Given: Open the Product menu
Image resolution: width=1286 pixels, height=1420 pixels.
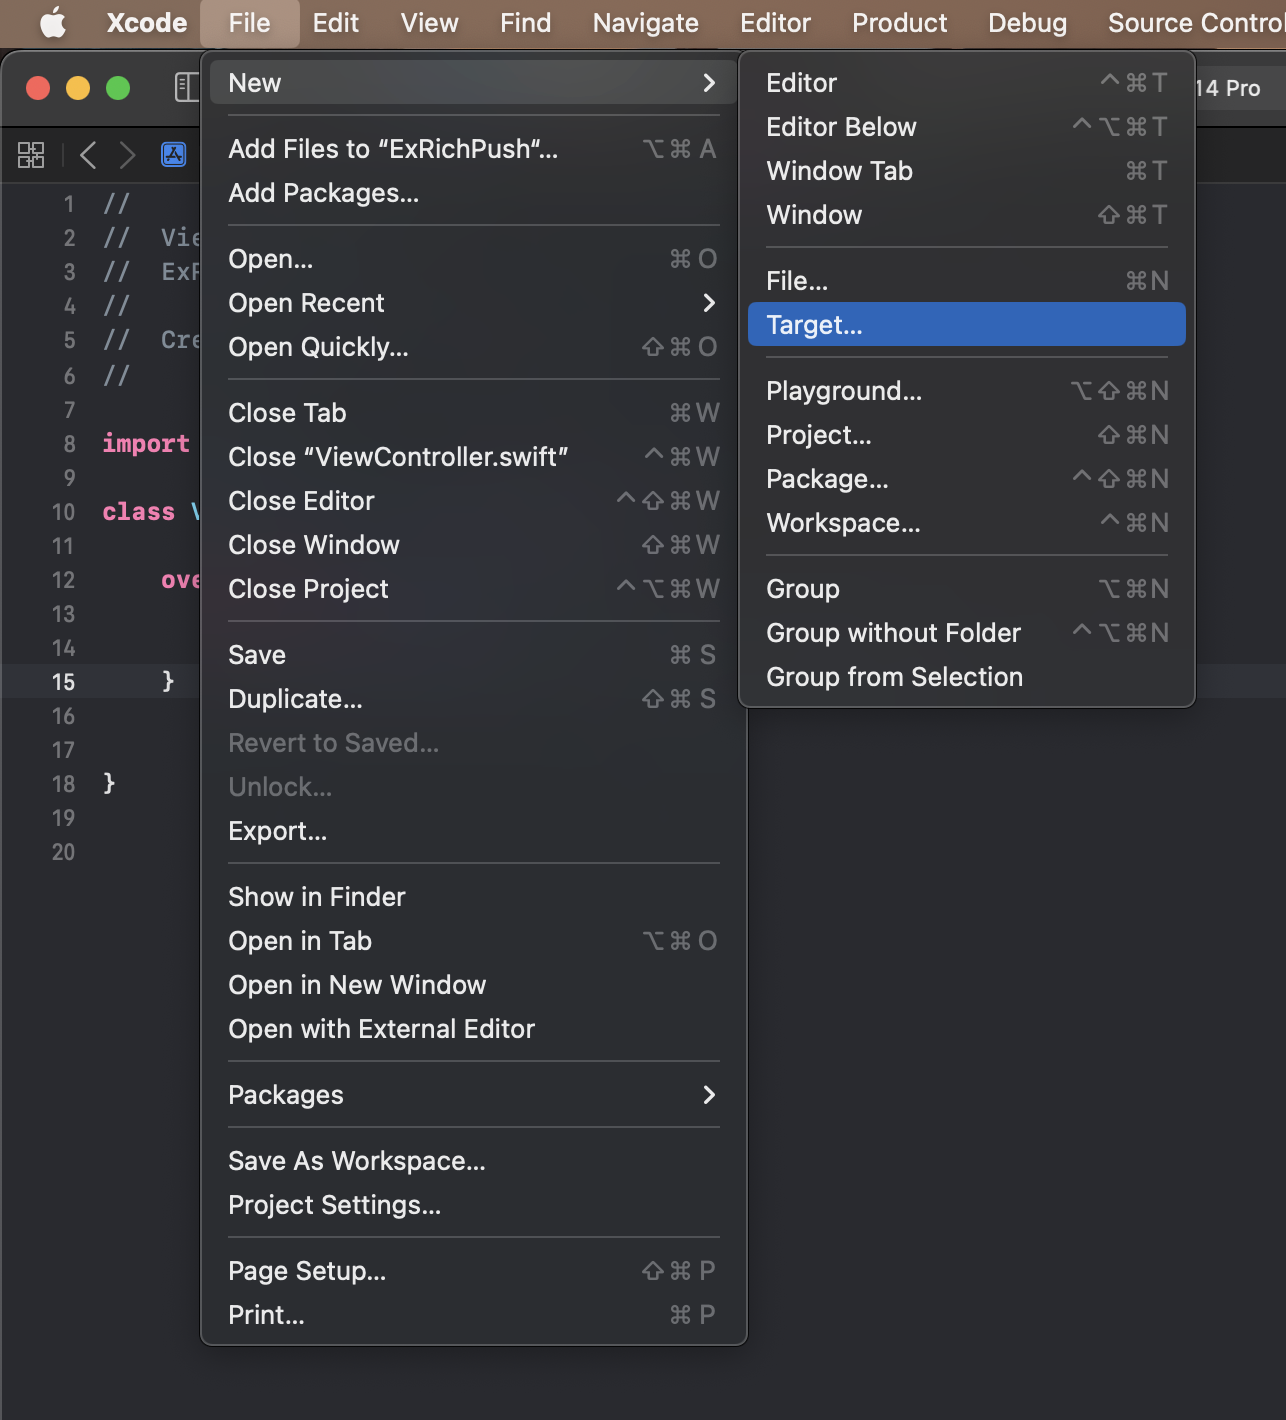Looking at the screenshot, I should [x=899, y=23].
